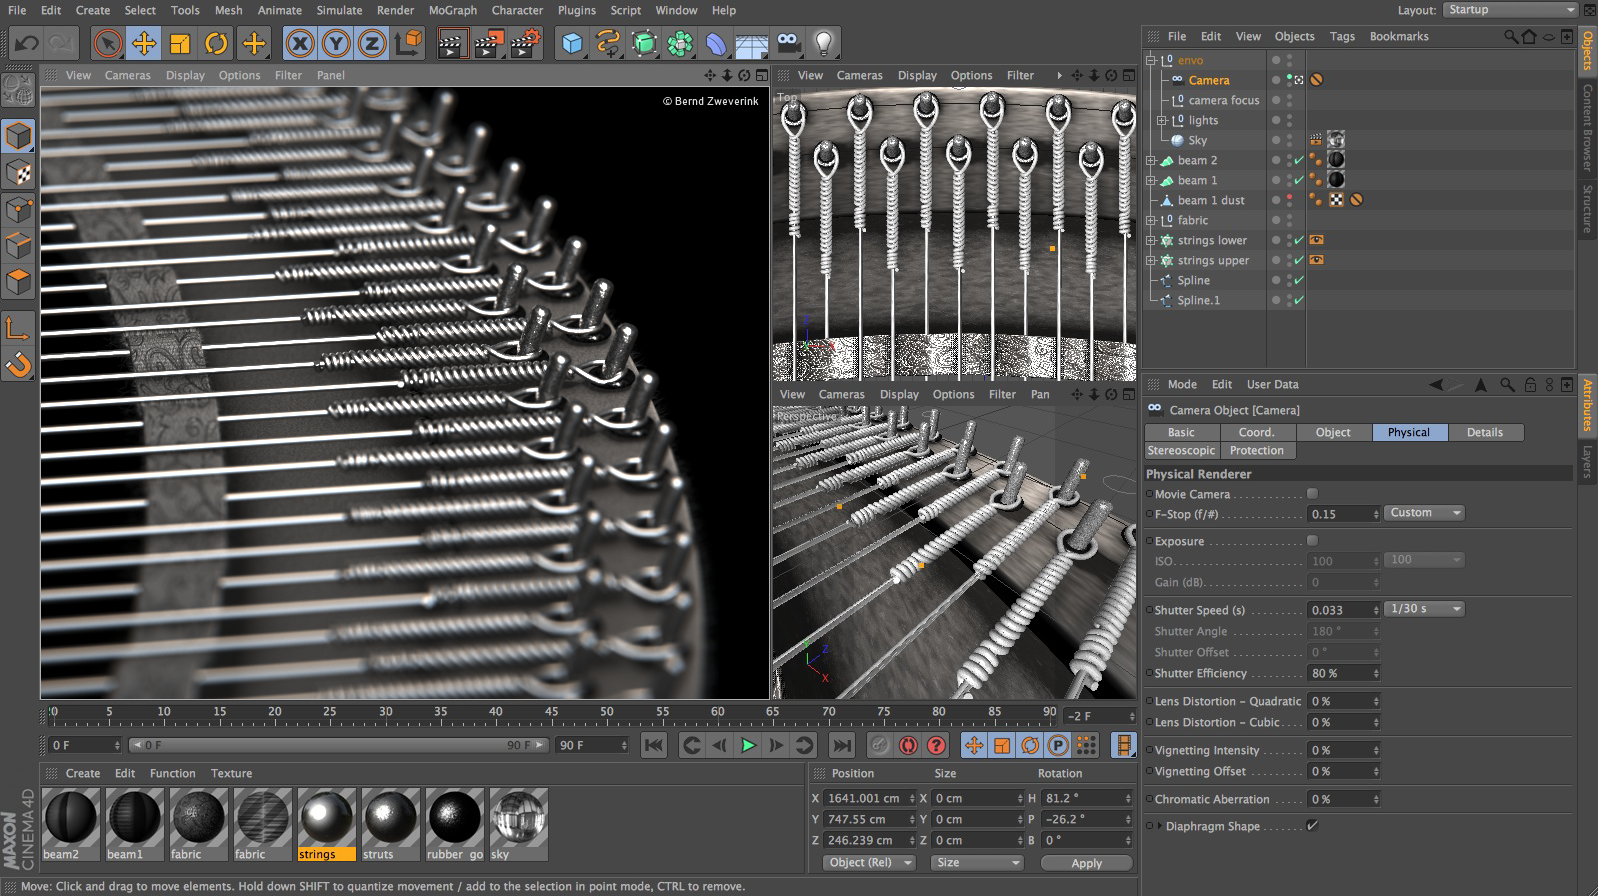Open the Render to Picture Viewer icon

click(488, 43)
